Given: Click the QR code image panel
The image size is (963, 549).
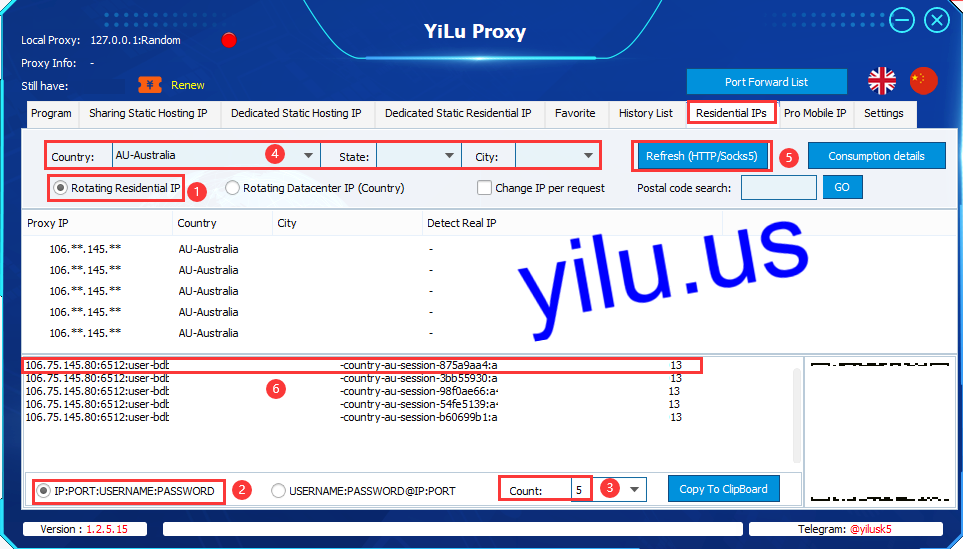Looking at the screenshot, I should coord(879,432).
